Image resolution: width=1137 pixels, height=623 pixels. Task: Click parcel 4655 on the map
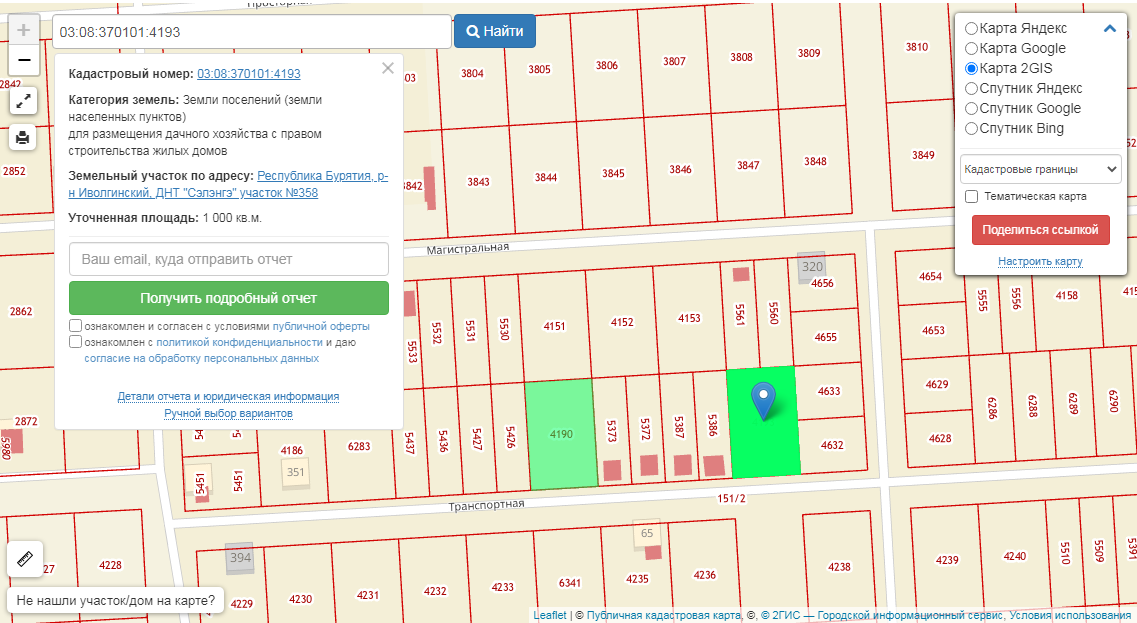click(x=825, y=337)
